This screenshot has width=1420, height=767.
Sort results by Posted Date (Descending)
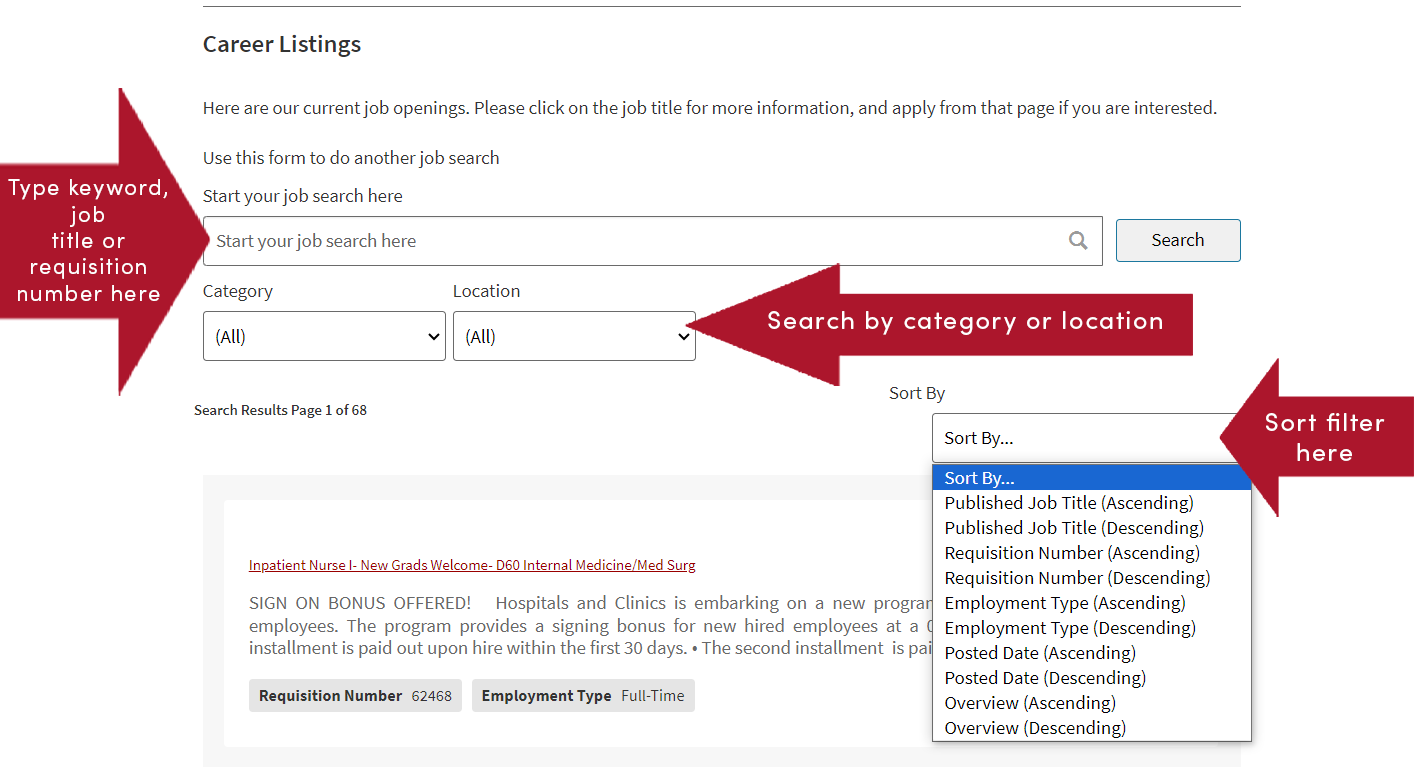click(1044, 677)
